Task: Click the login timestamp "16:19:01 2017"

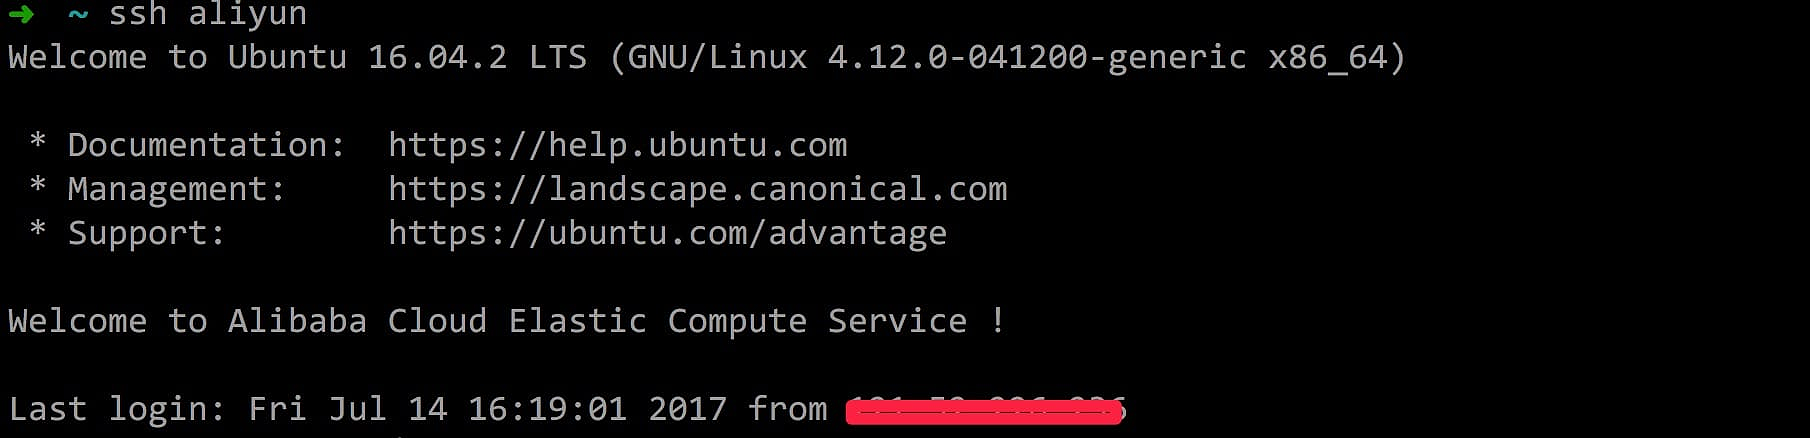Action: click(x=597, y=409)
